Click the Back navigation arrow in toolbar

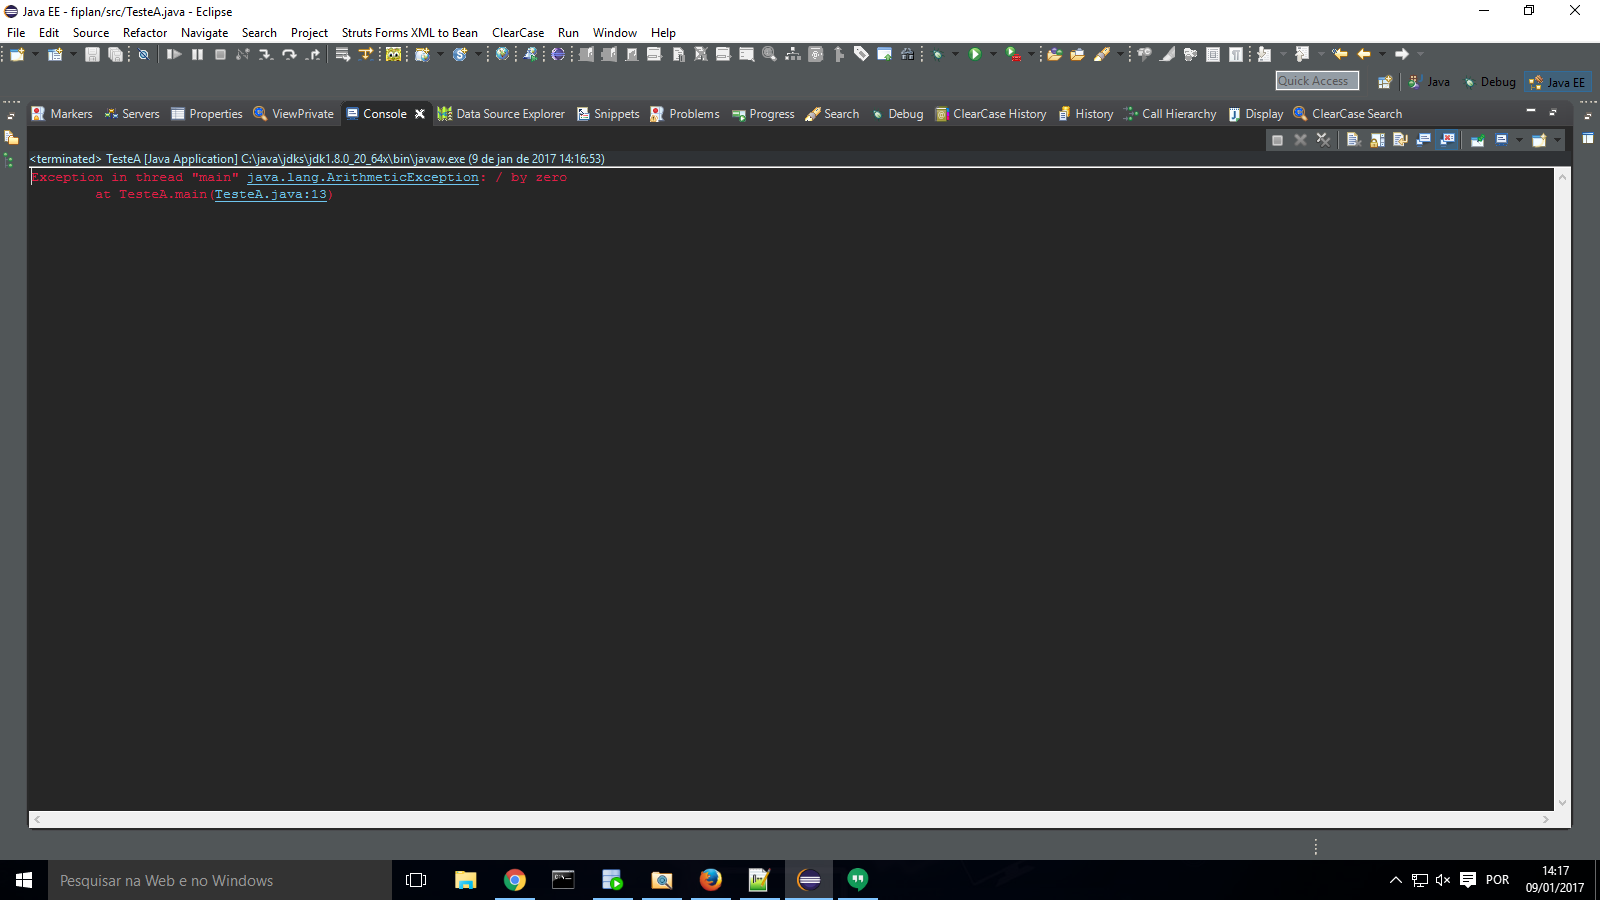(1364, 54)
